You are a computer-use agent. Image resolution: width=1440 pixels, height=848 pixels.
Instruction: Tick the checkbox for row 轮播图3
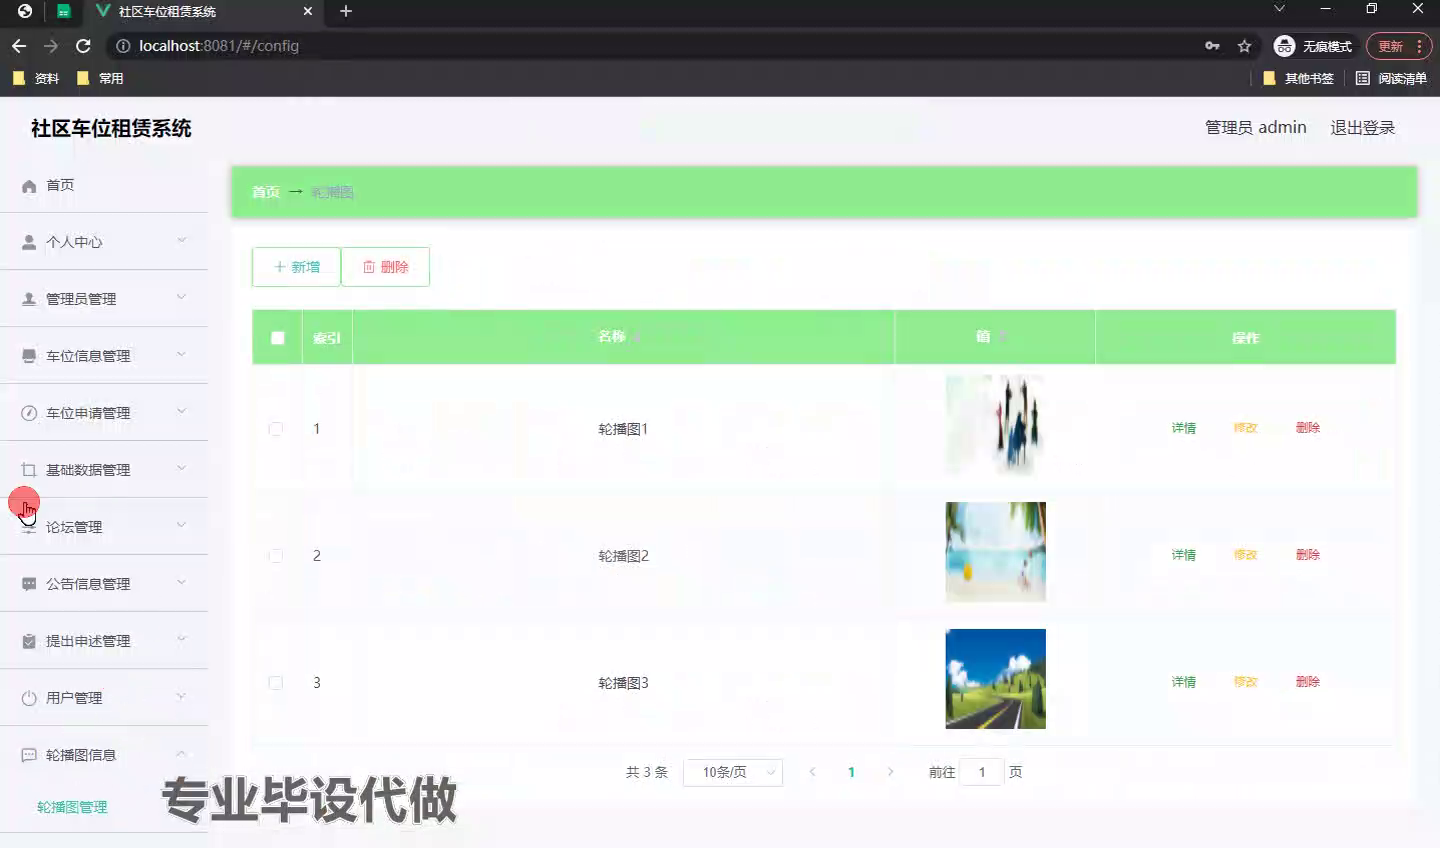click(x=276, y=683)
